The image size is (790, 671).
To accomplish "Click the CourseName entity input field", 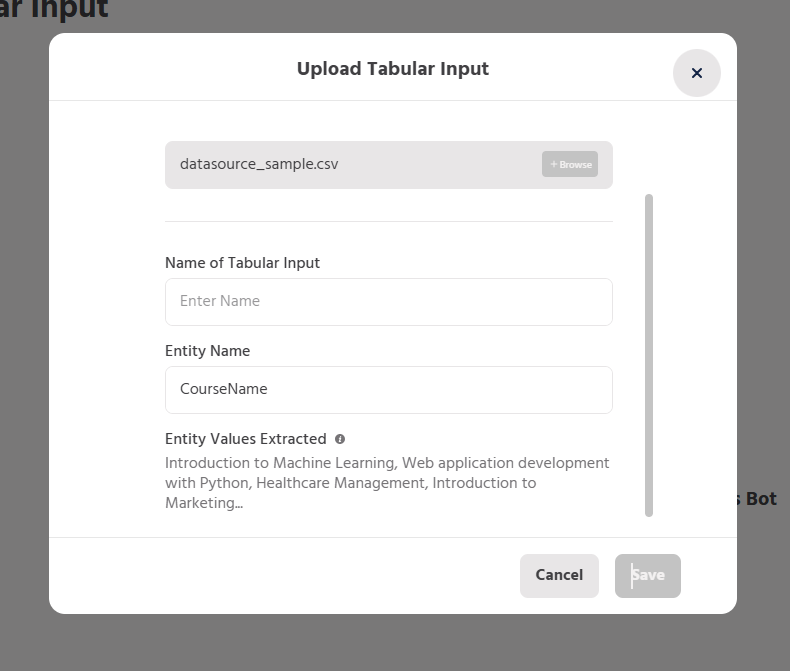I will coord(388,389).
